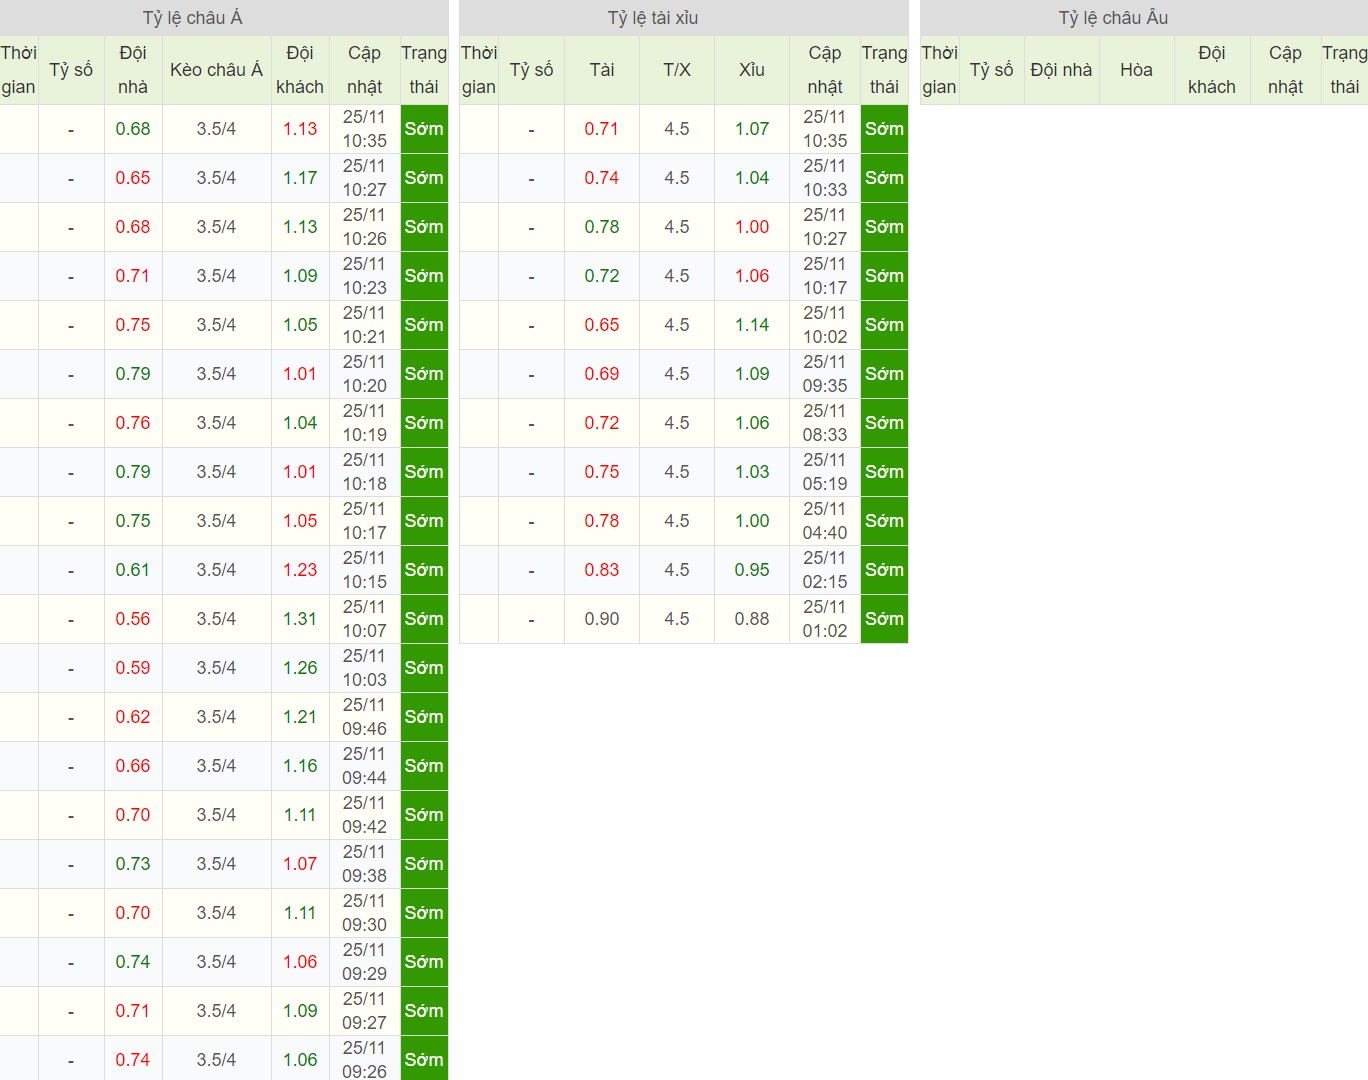Click away odds 1.04 in châu Á table

pyautogui.click(x=300, y=423)
